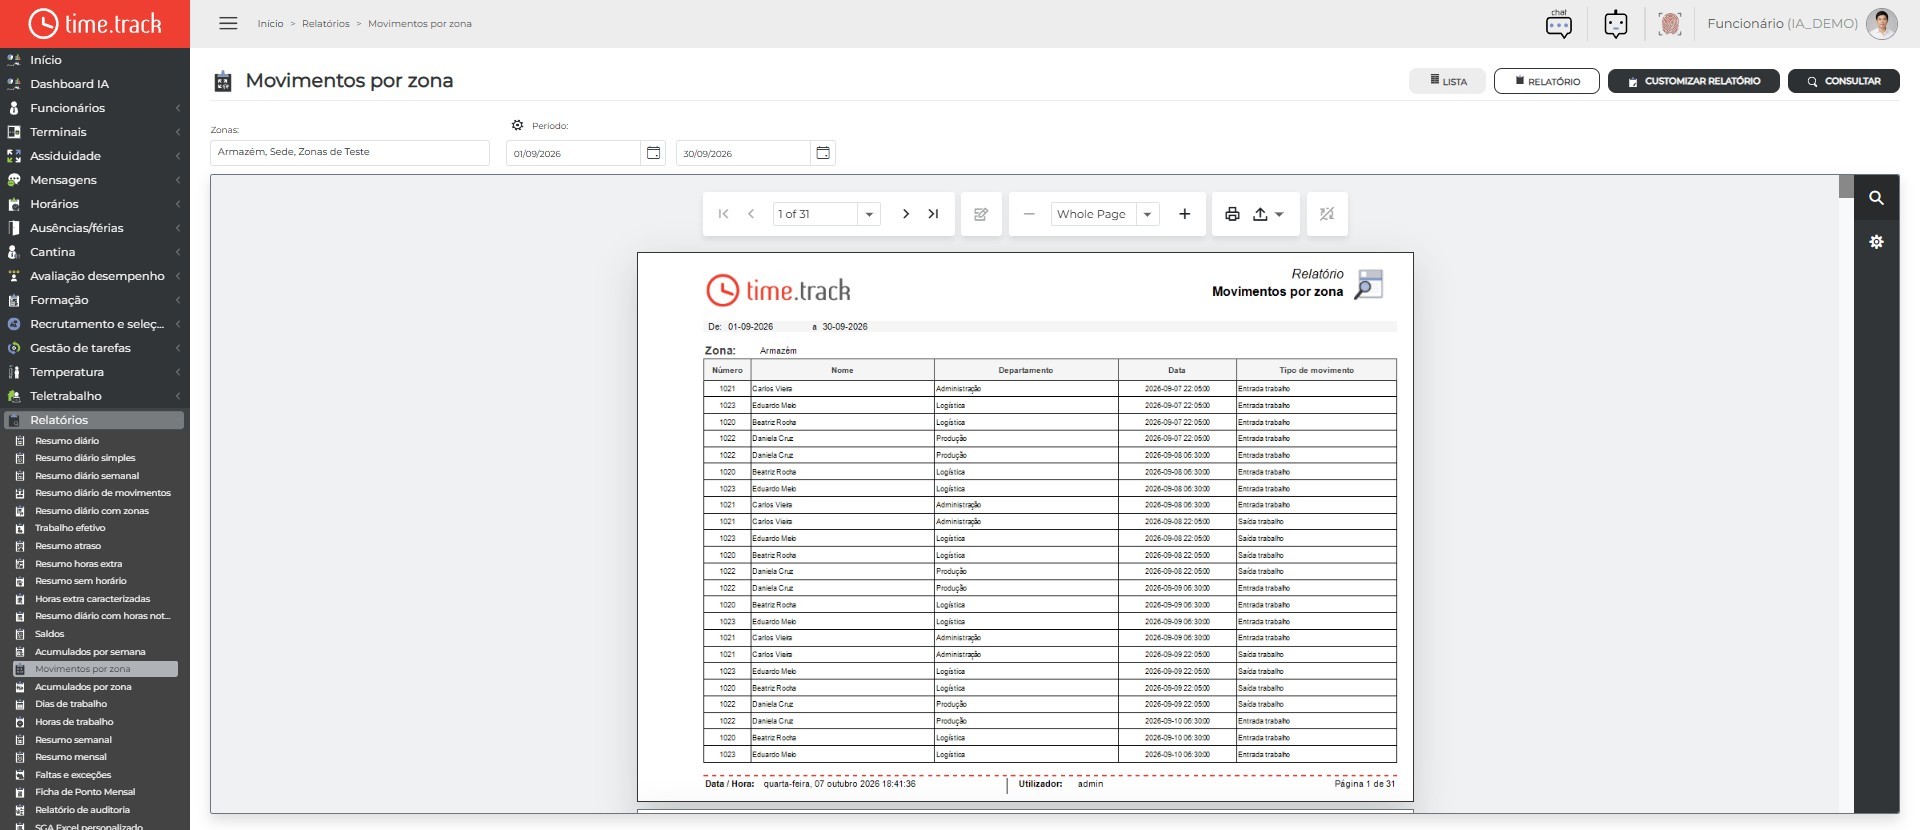Open the report search magnifier panel
Image resolution: width=1920 pixels, height=830 pixels.
[1876, 198]
